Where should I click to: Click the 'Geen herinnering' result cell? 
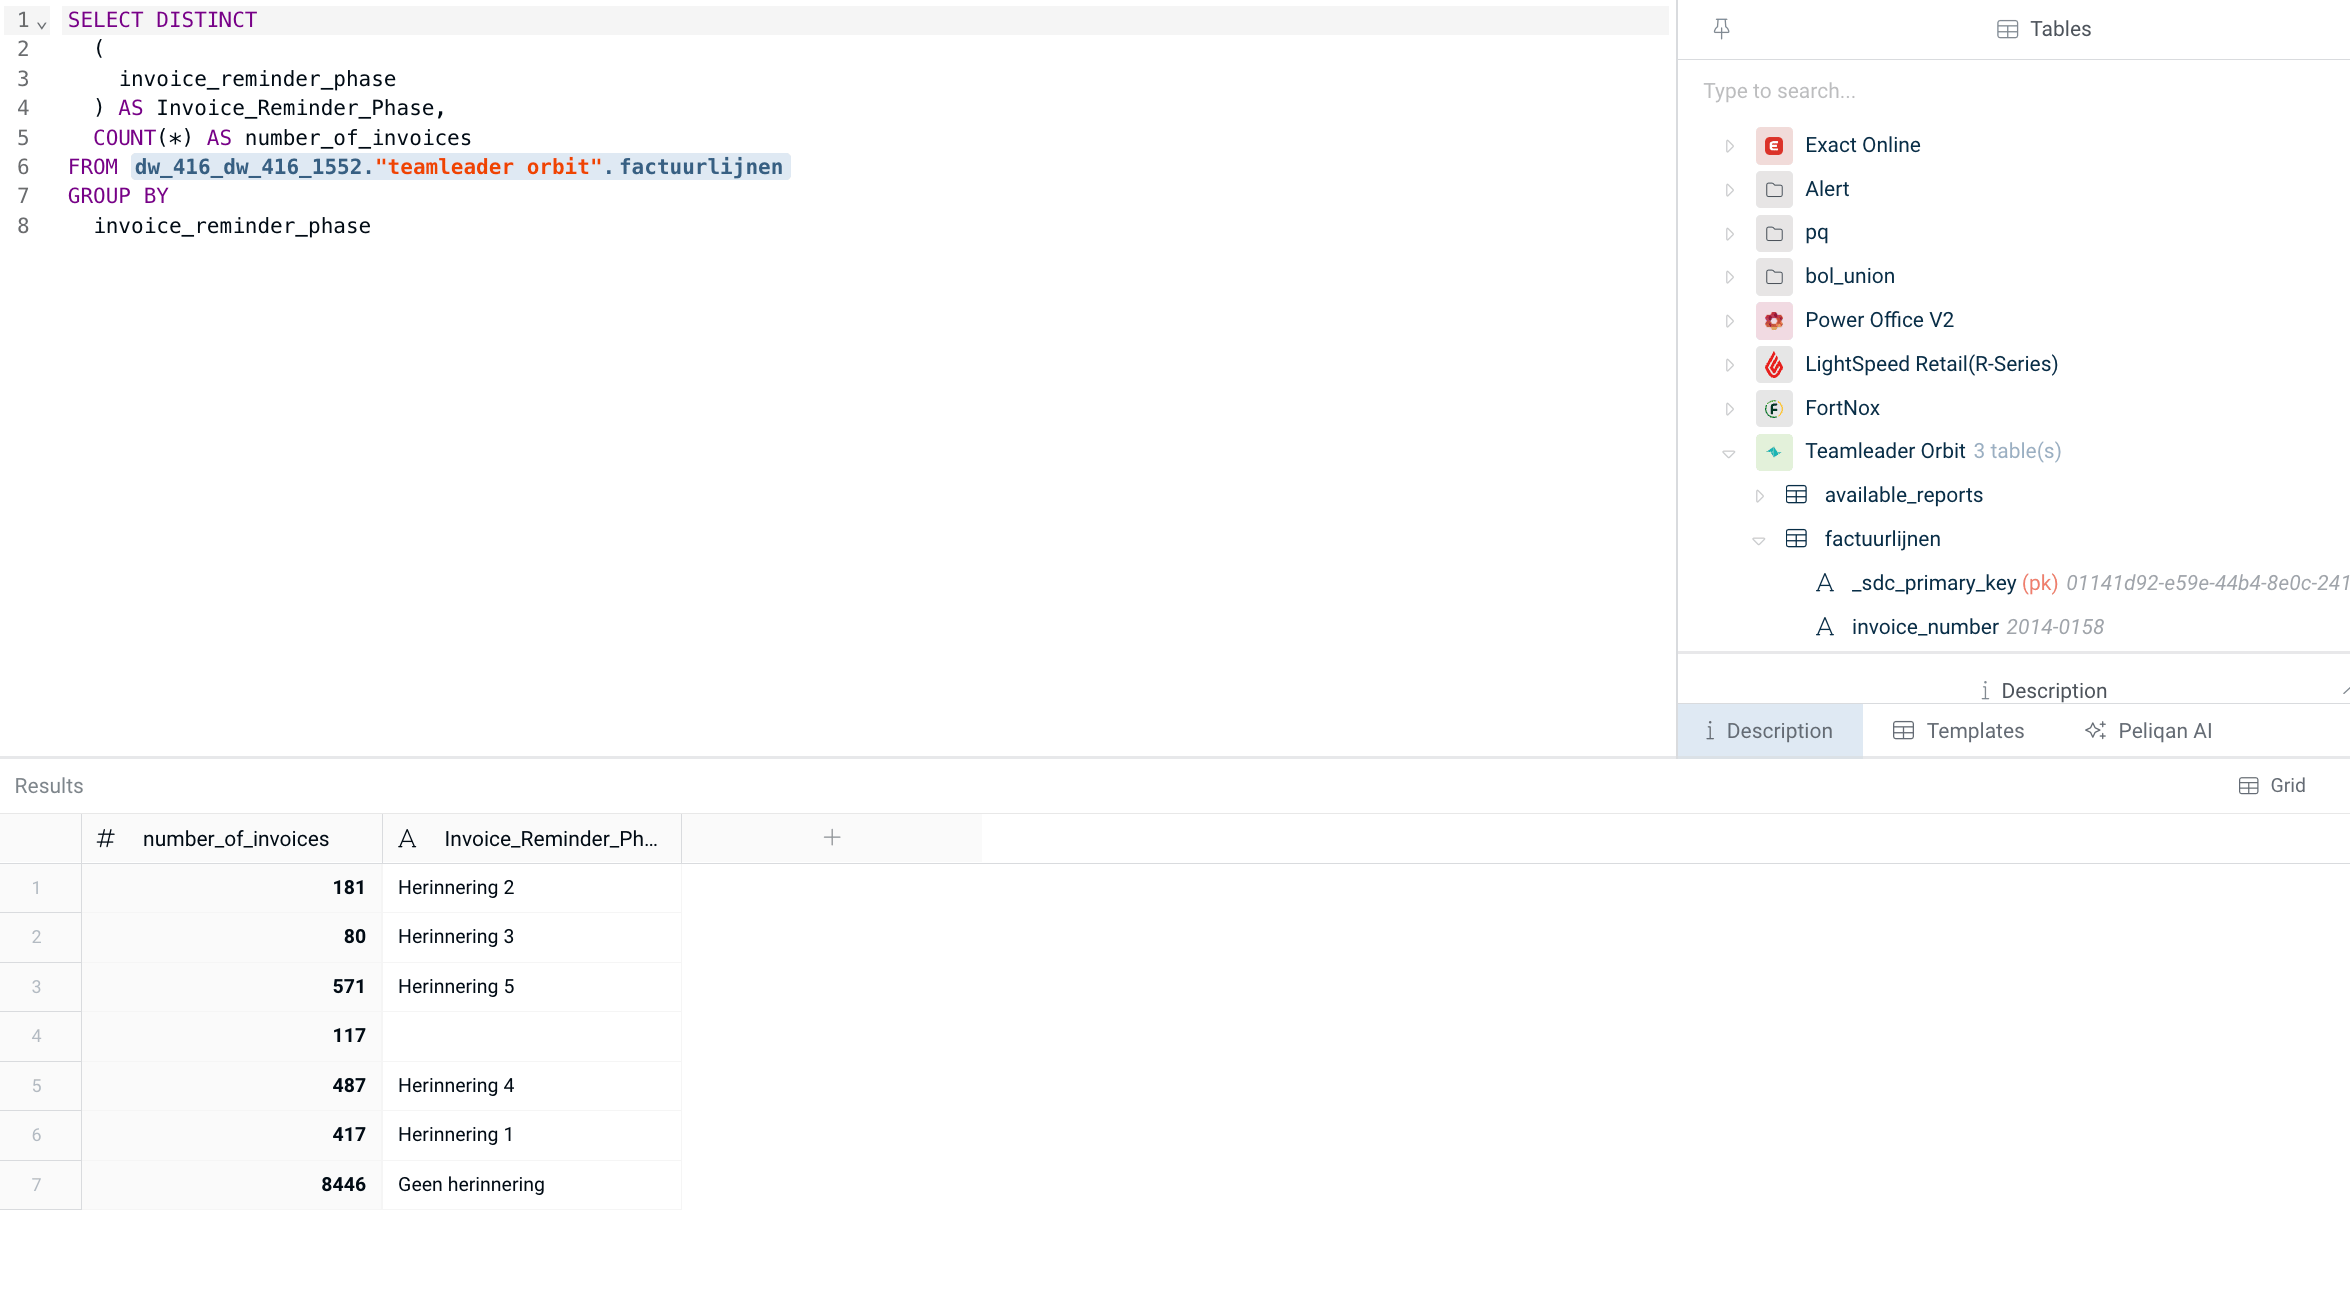(532, 1185)
